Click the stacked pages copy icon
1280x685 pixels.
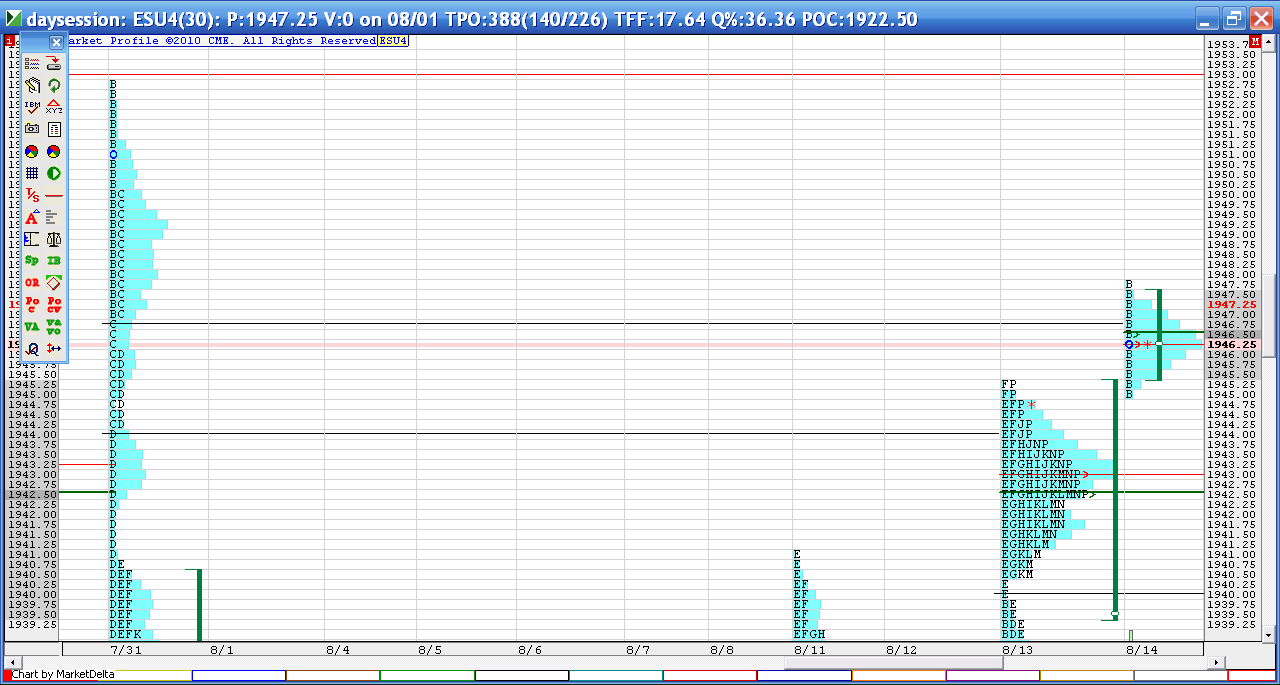click(x=32, y=85)
